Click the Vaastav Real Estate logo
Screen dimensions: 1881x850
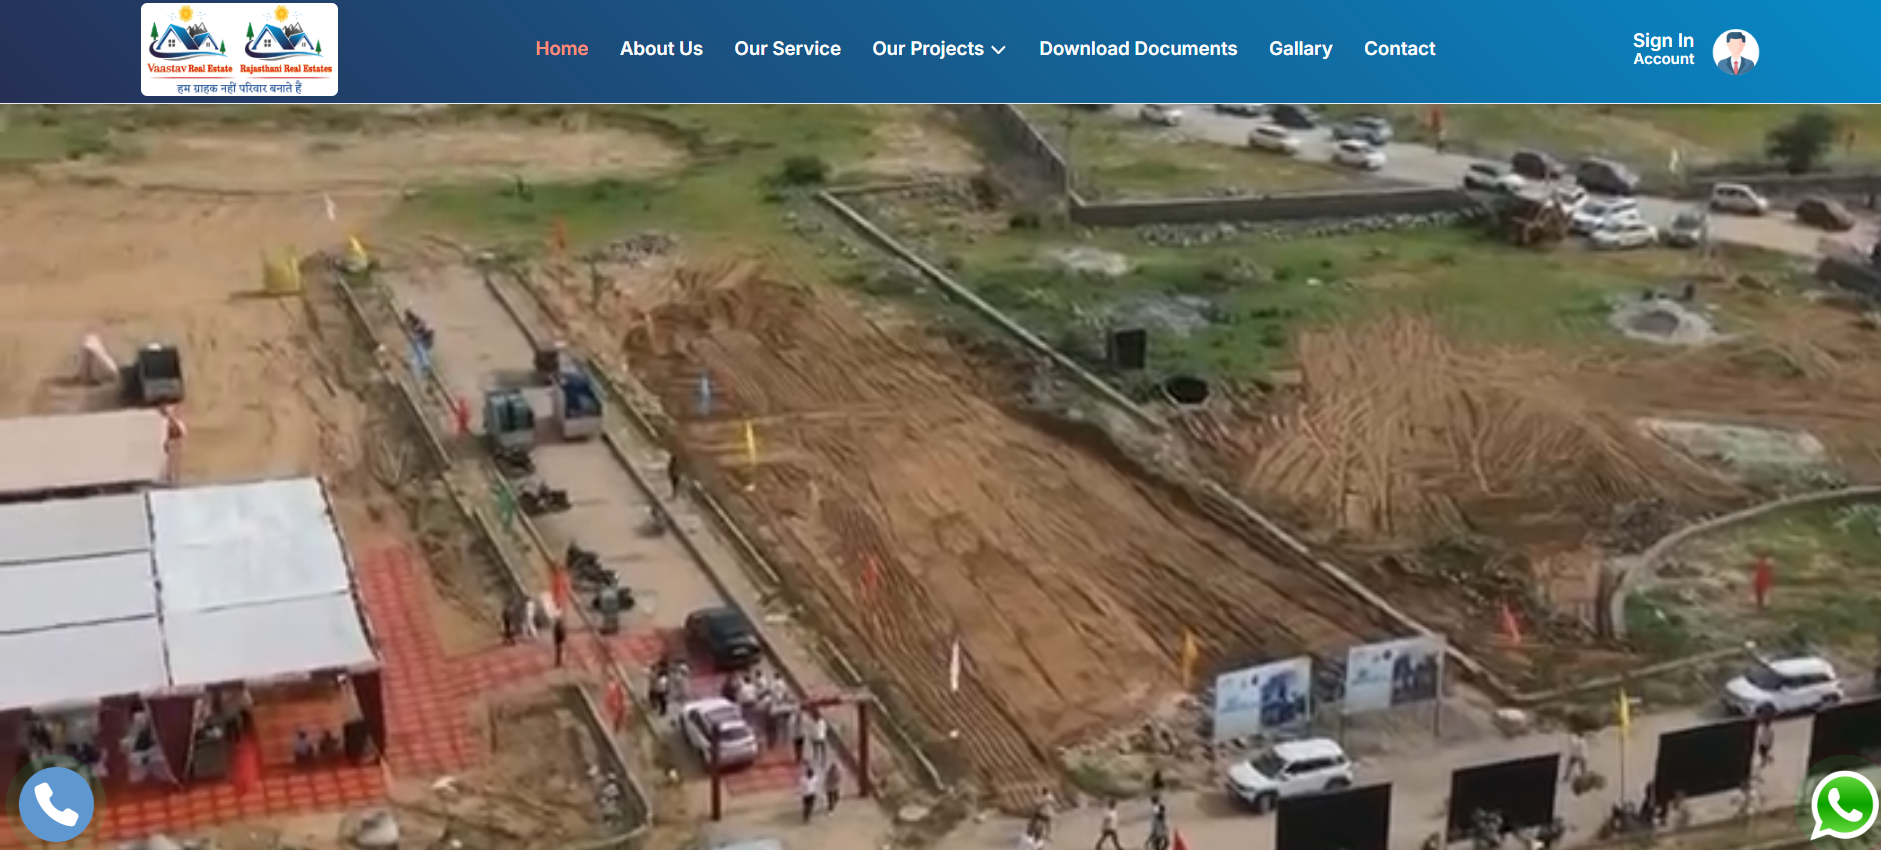pyautogui.click(x=239, y=50)
